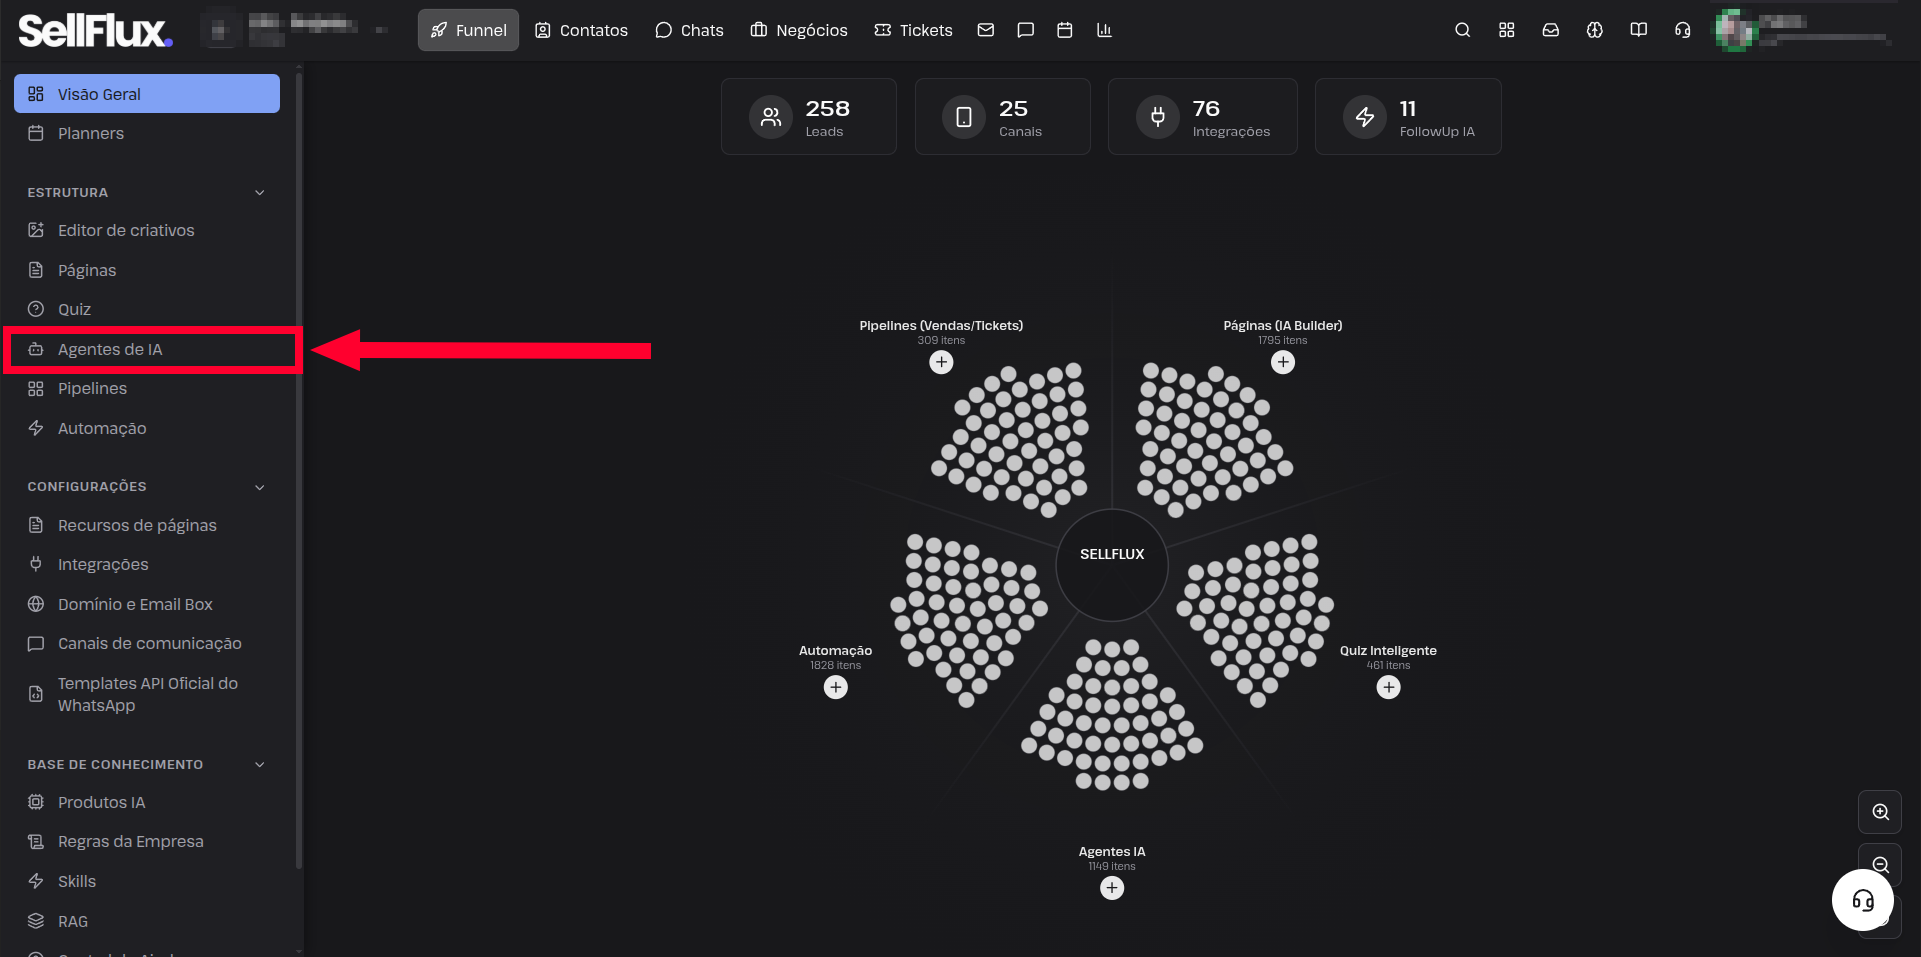Add item to Pipelines (Vendas/Tickets) with its plus

point(941,362)
